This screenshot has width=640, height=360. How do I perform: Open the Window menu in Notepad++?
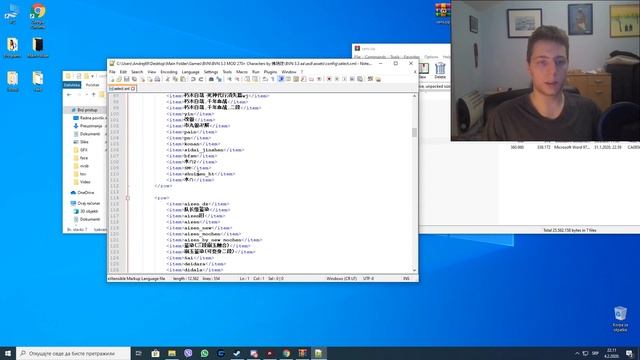(289, 72)
